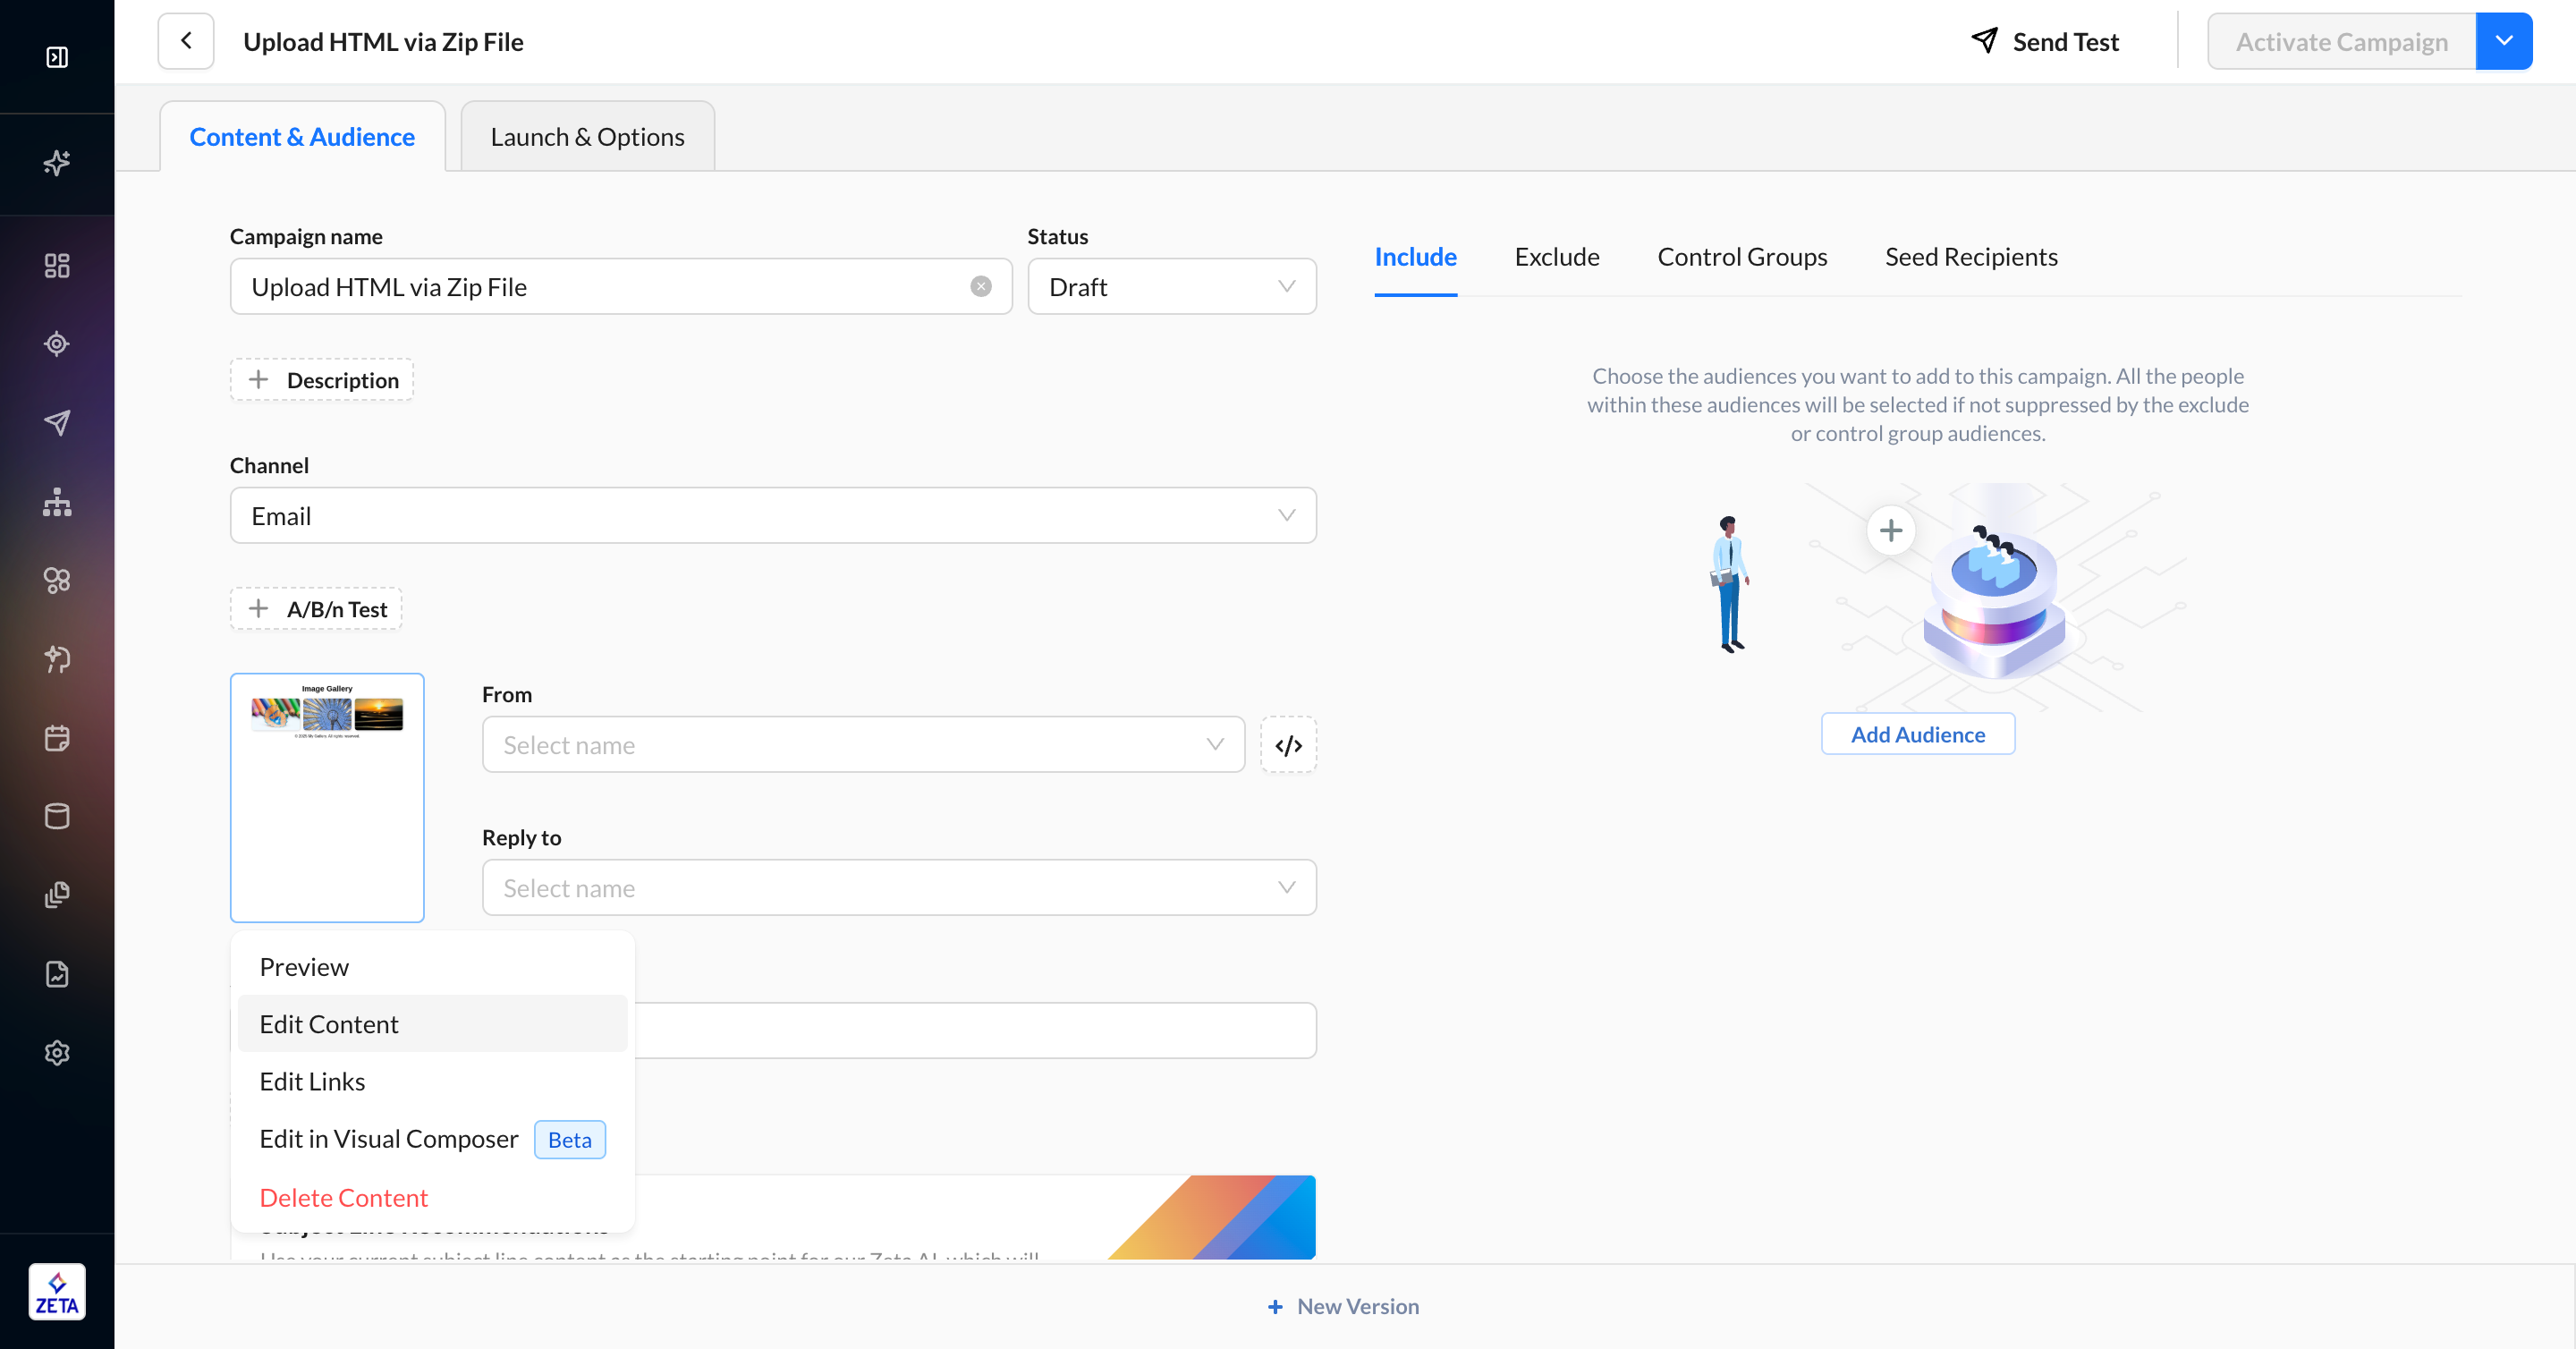Select the Exclude audience tab
The height and width of the screenshot is (1349, 2576).
tap(1556, 257)
